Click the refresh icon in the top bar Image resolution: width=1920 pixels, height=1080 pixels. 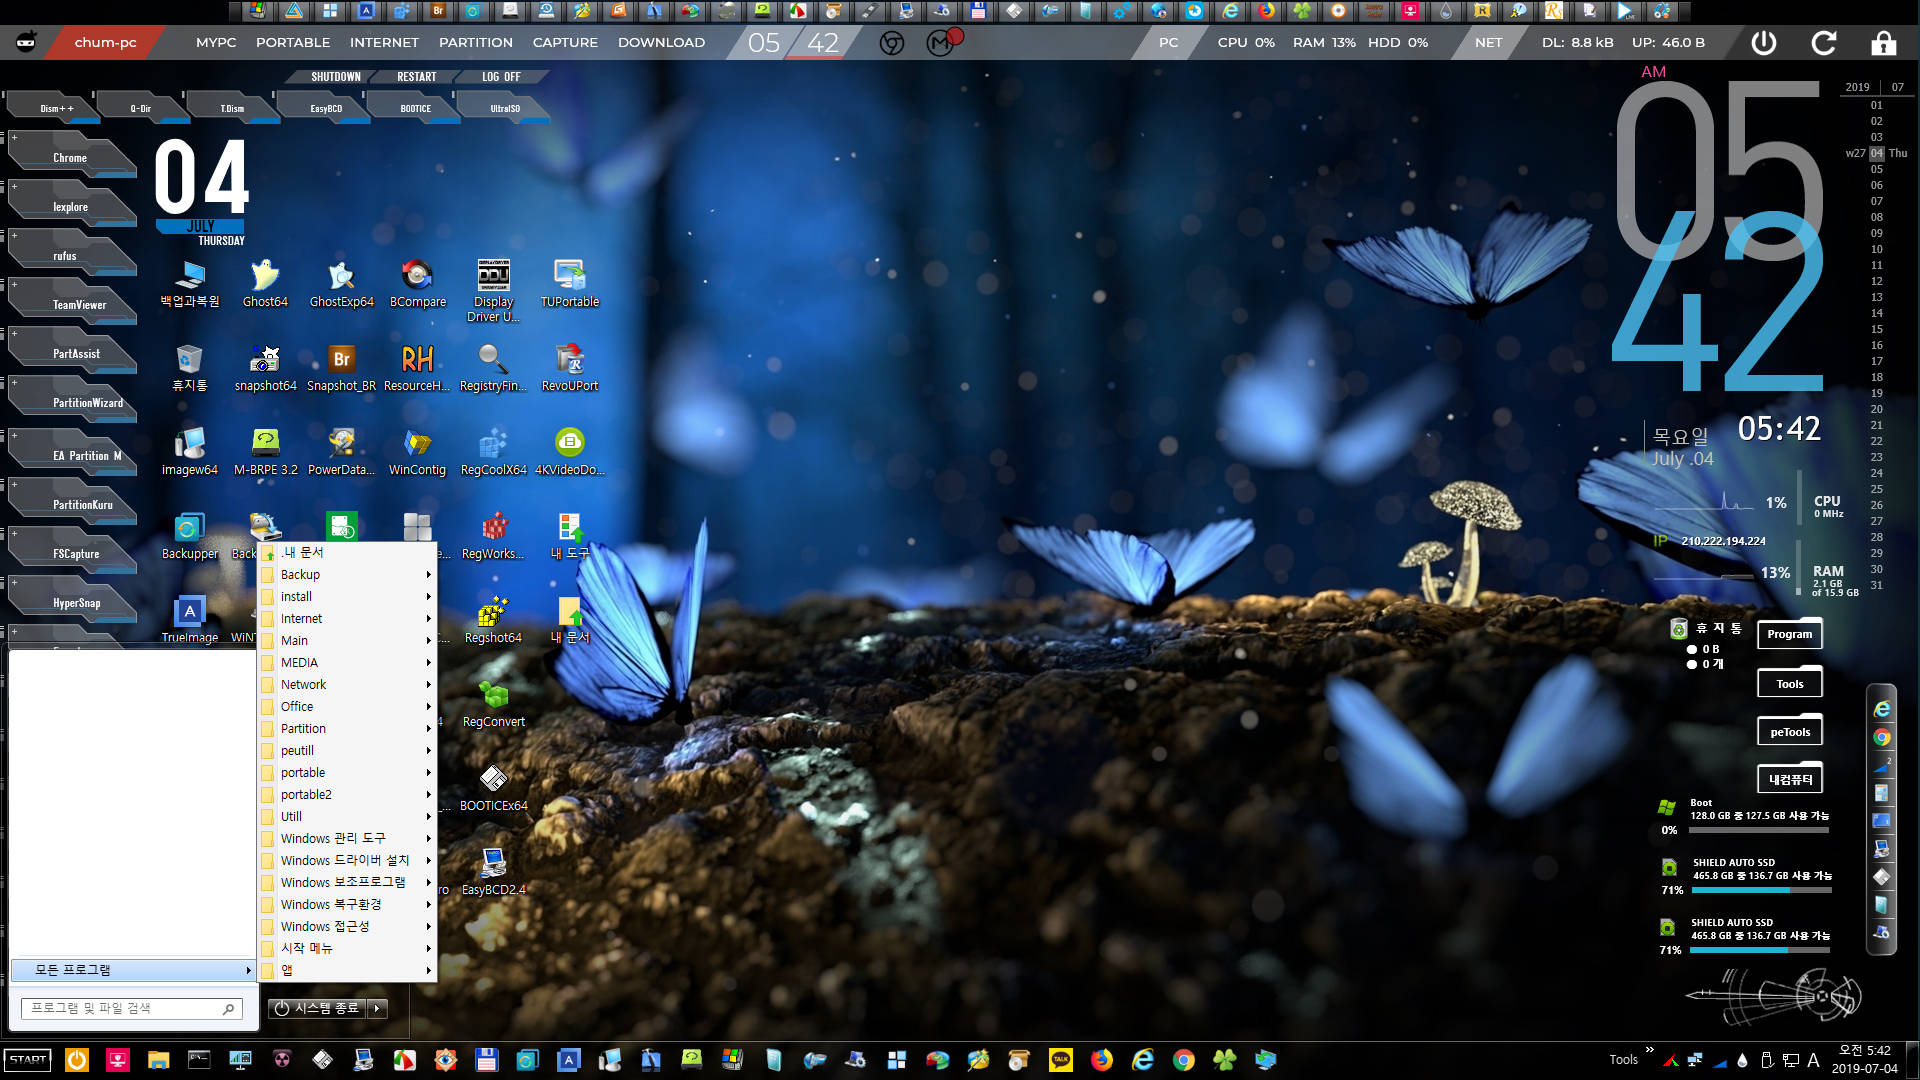point(1824,42)
